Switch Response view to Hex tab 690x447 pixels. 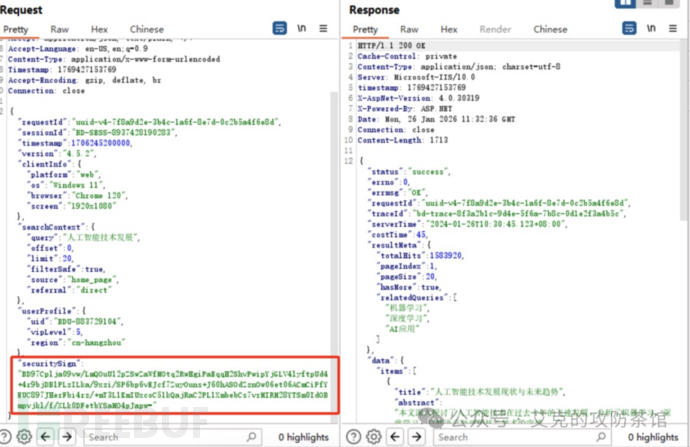tap(449, 30)
